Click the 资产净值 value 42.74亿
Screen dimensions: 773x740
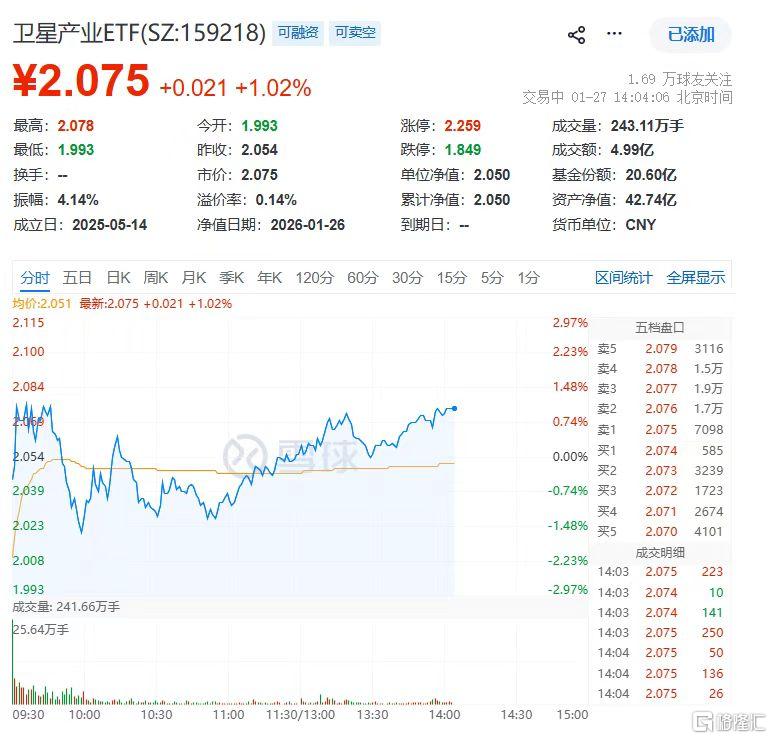point(651,200)
